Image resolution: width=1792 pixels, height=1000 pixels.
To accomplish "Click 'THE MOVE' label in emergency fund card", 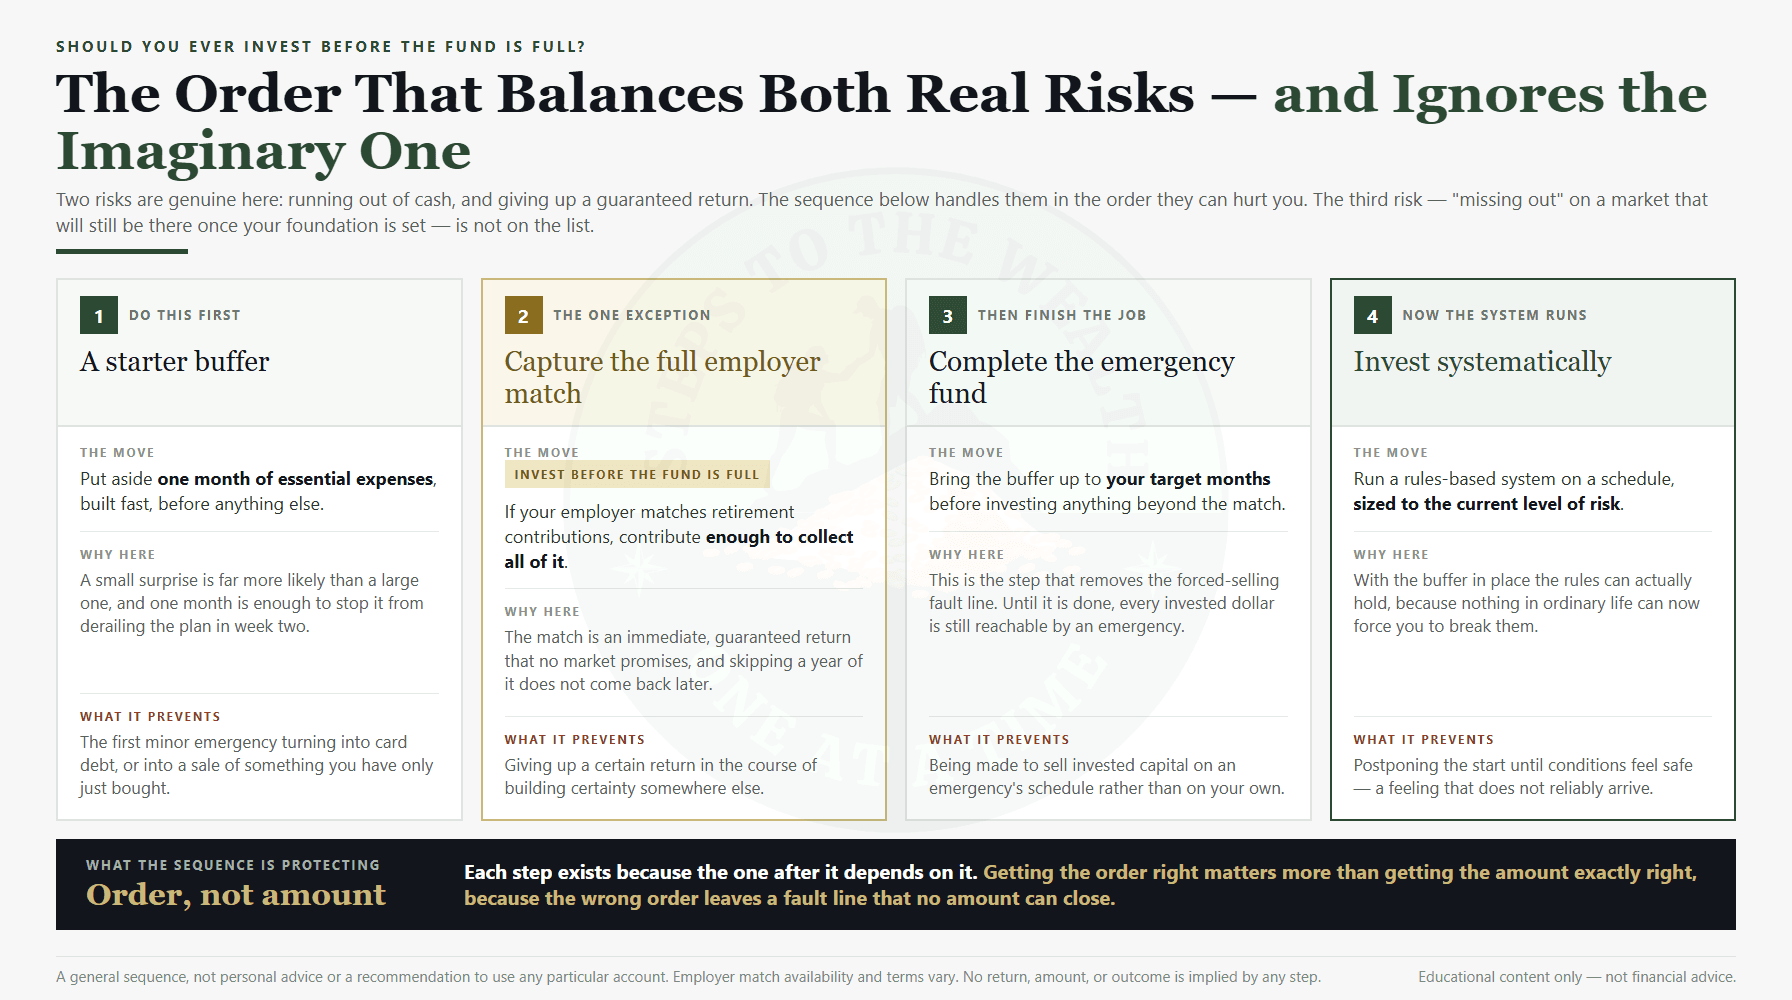I will (966, 453).
